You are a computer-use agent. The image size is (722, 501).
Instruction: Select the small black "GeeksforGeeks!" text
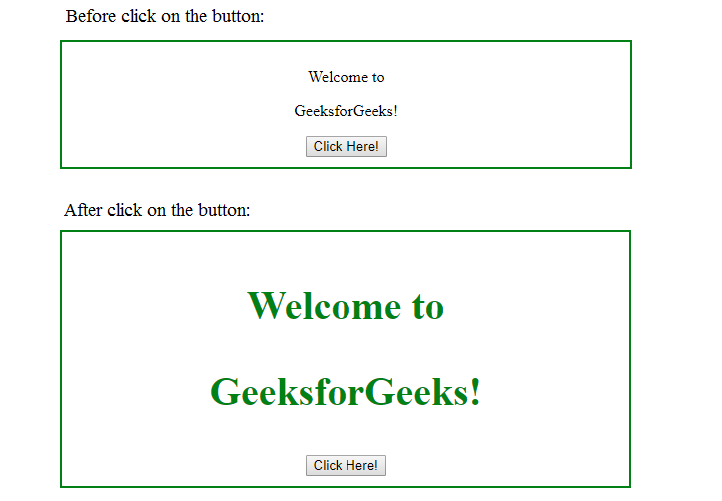tap(346, 111)
